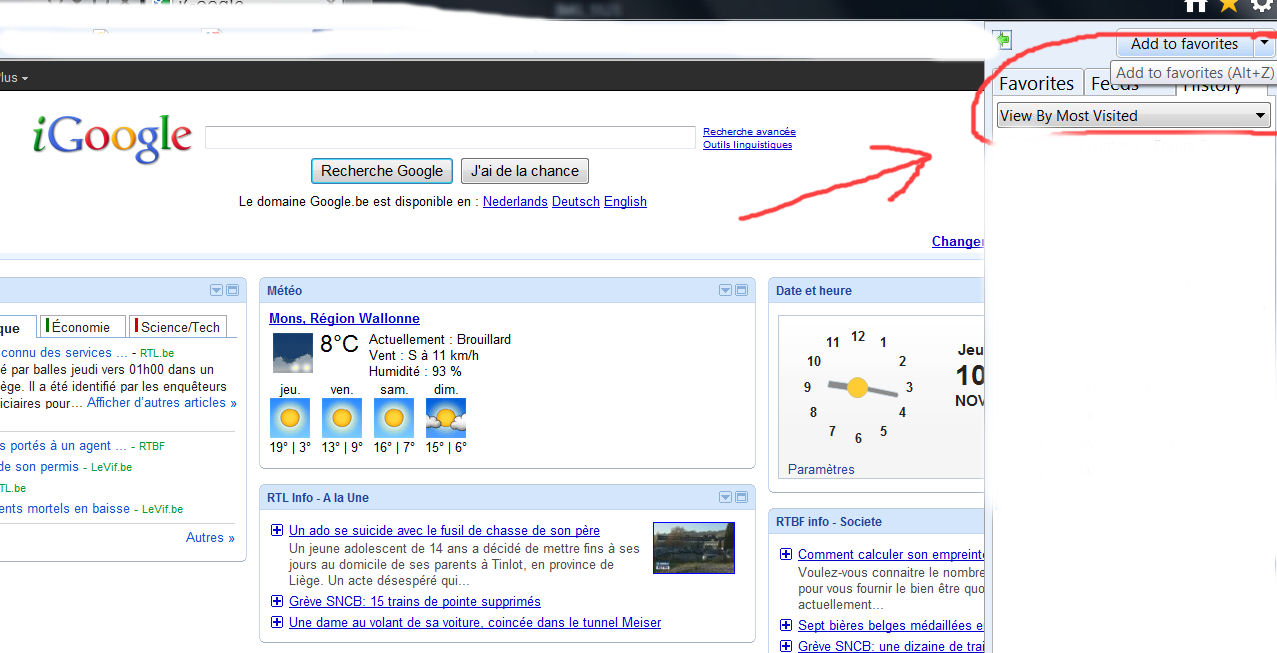Click the RTL Info story thumbnail image
Viewport: 1277px width, 653px height.
coord(694,548)
